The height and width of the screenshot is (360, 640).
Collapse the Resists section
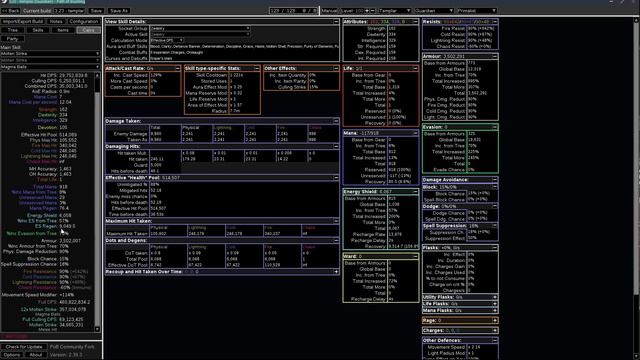click(494, 22)
